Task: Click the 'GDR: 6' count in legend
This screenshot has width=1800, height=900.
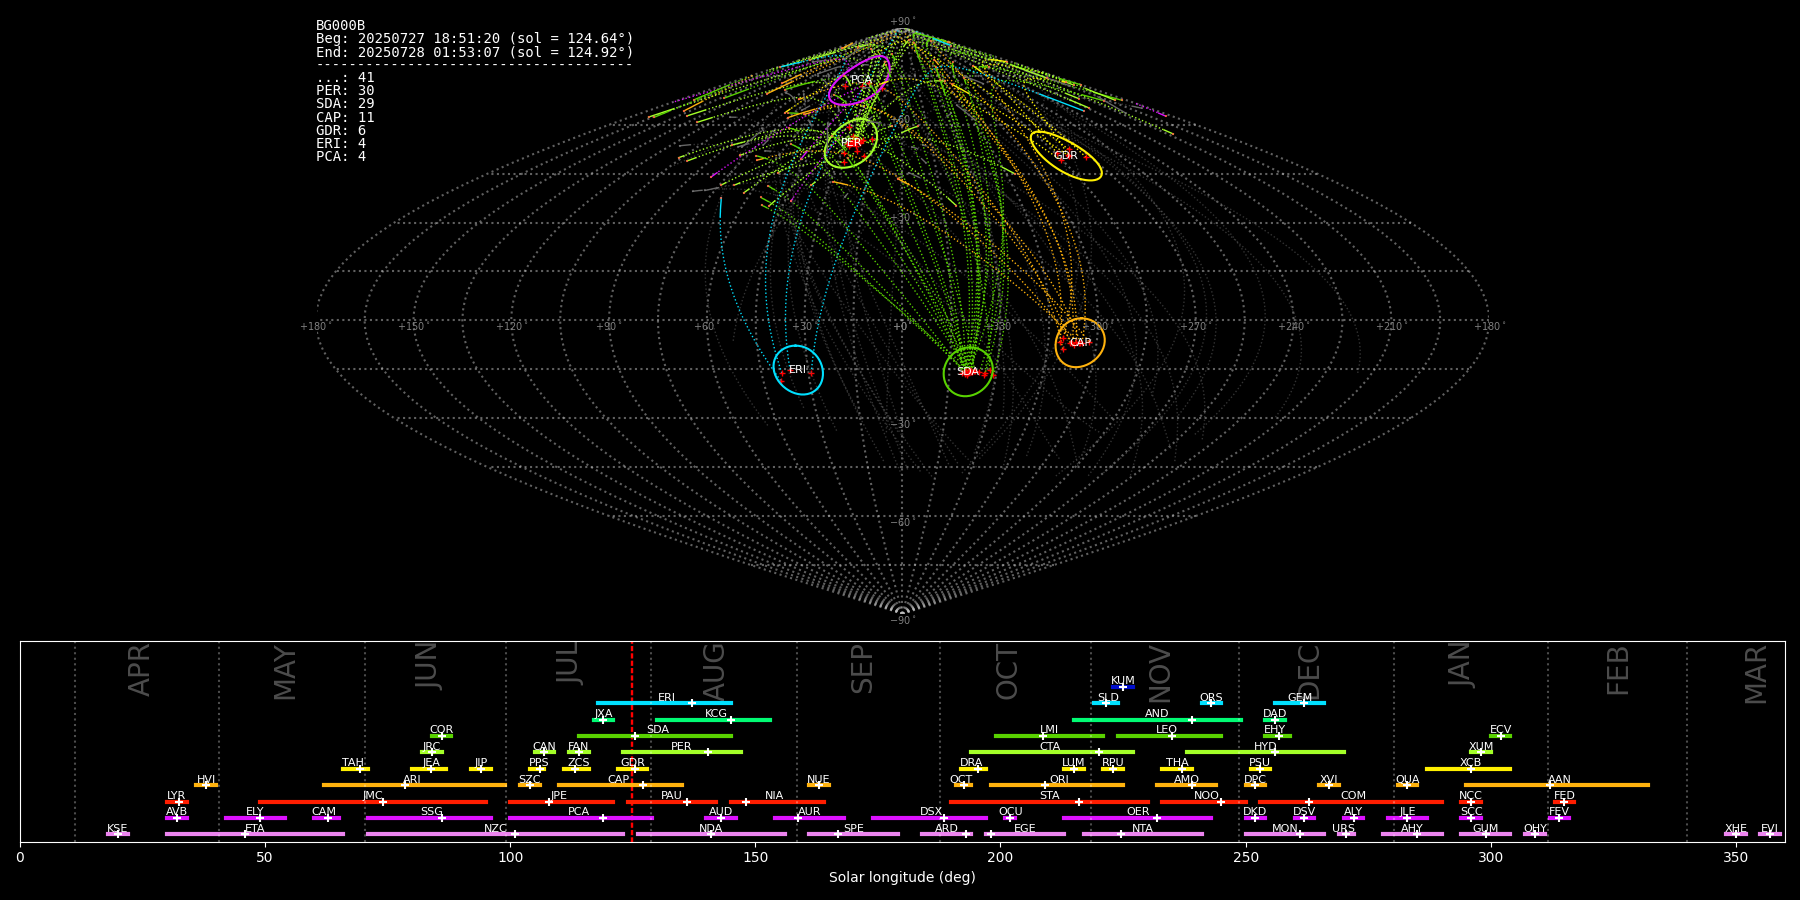Action: tap(341, 130)
